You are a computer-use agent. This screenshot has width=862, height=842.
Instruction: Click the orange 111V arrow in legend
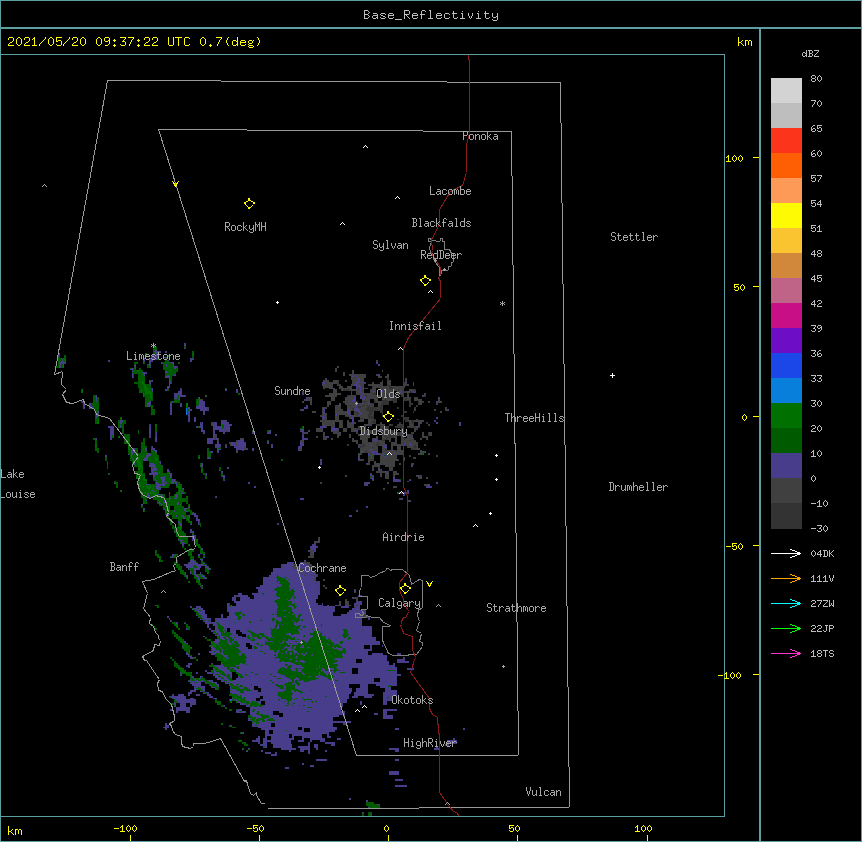pos(786,578)
